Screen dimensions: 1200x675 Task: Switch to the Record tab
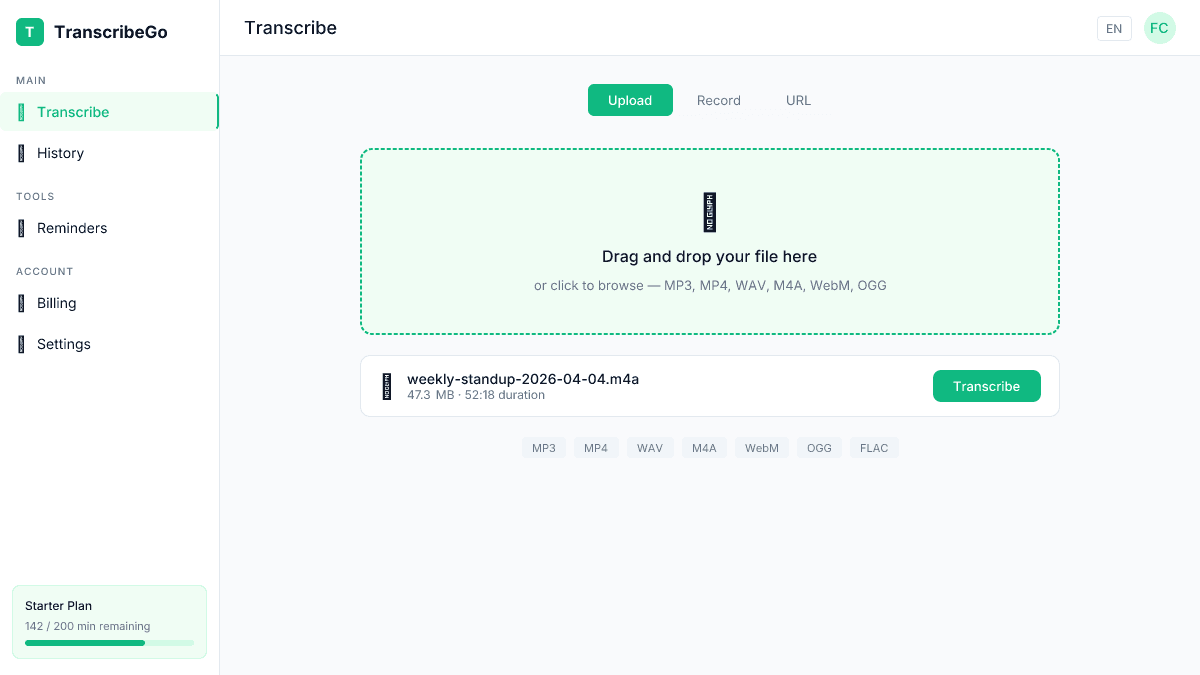[x=718, y=100]
